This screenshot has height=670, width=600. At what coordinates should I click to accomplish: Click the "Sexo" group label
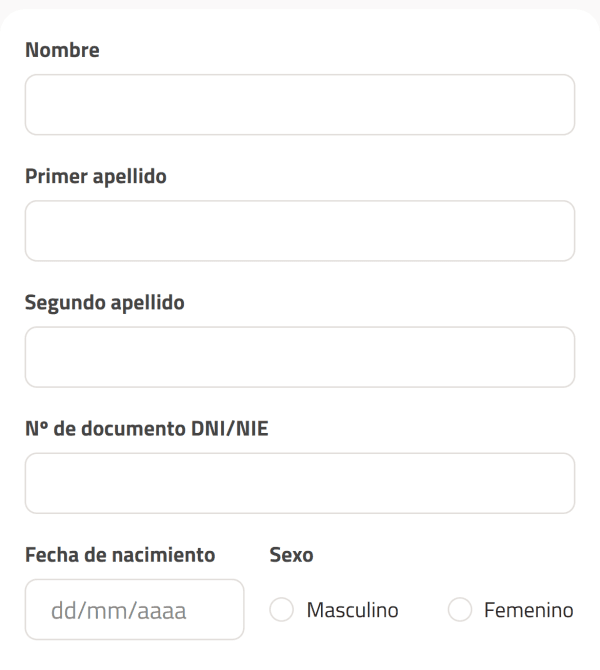[292, 554]
